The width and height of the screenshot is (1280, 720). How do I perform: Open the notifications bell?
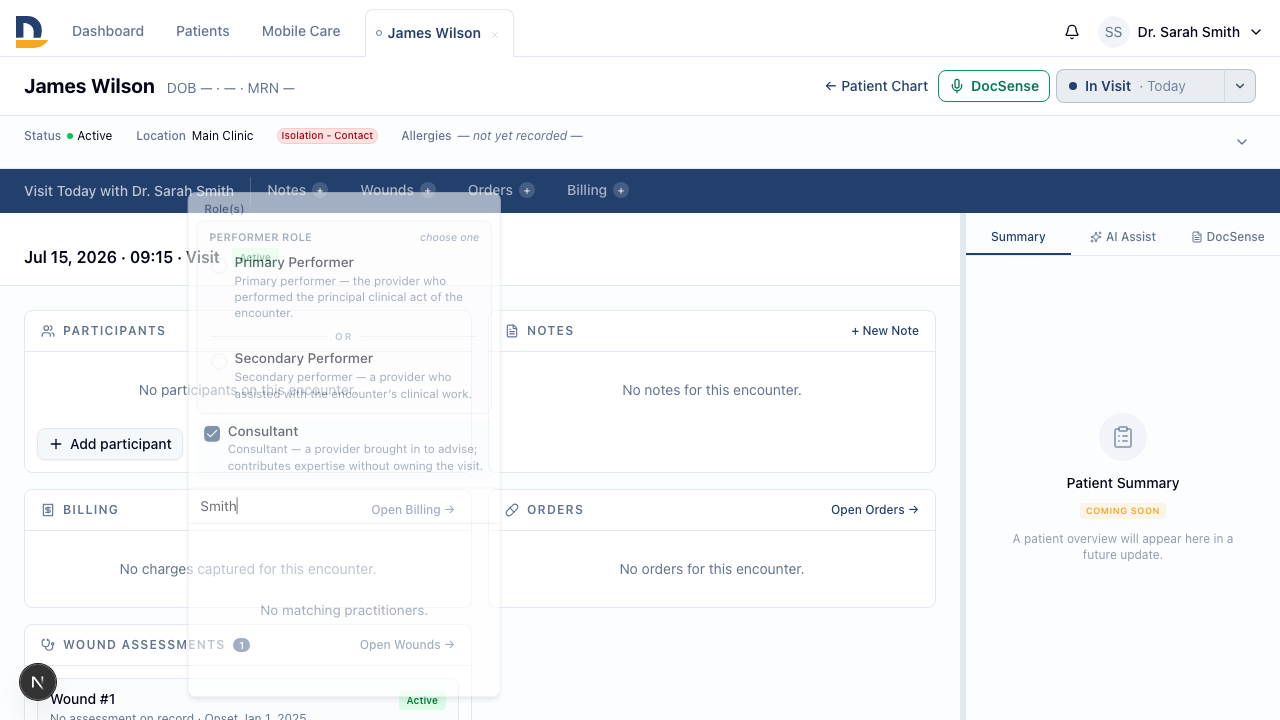click(x=1072, y=32)
